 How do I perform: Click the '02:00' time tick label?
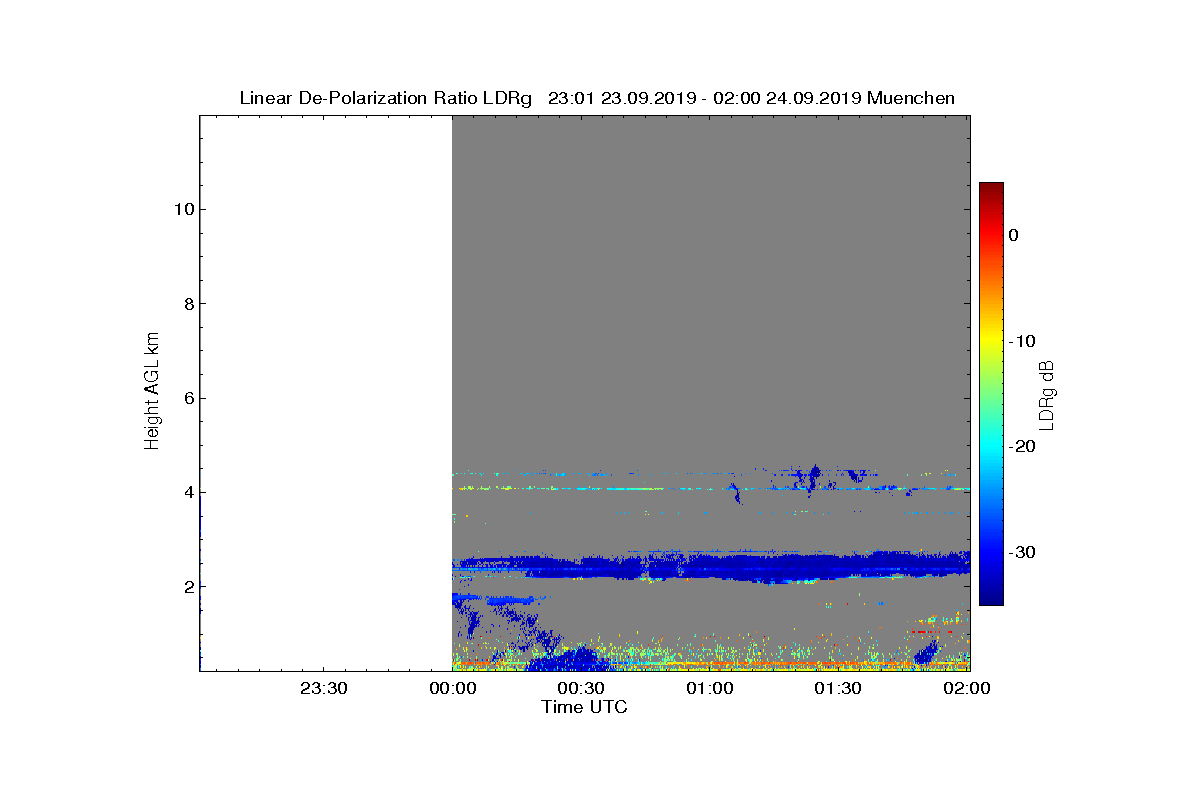[966, 689]
